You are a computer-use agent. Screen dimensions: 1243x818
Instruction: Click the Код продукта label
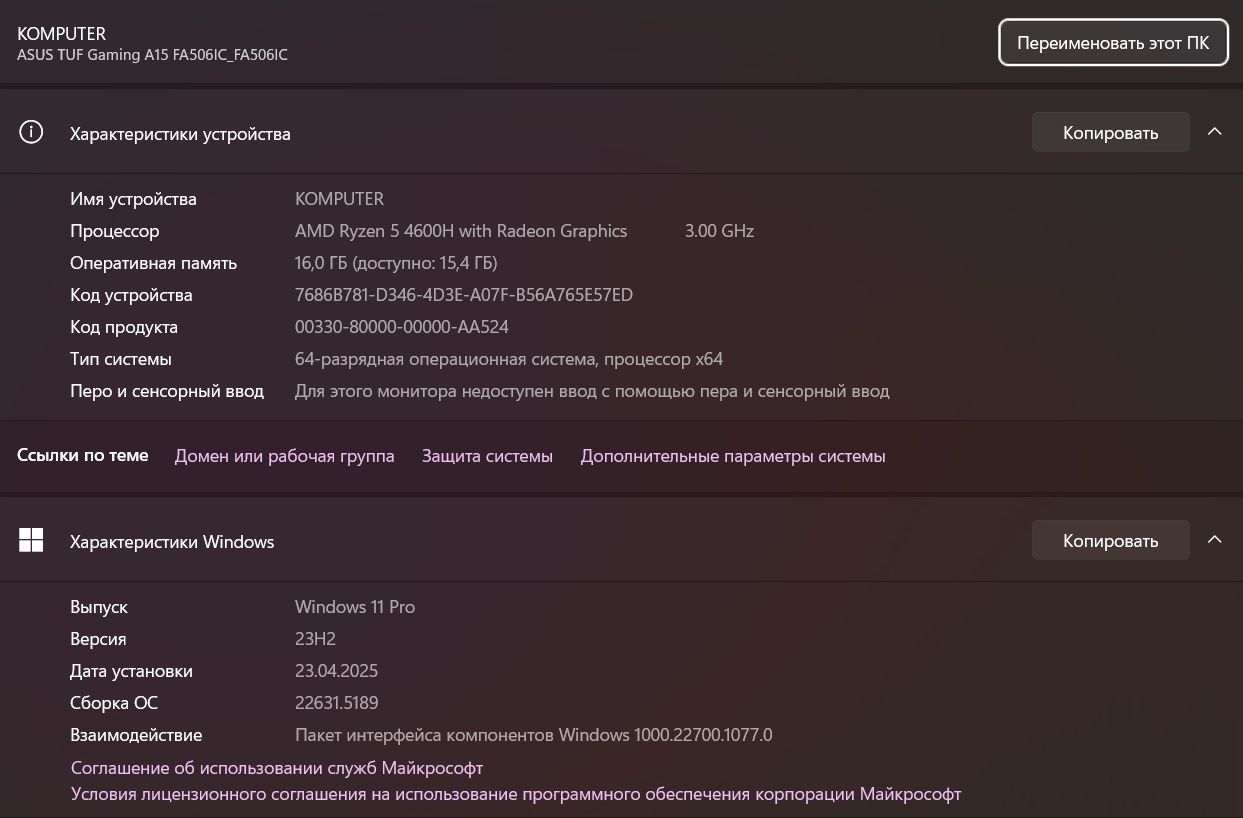tap(124, 327)
